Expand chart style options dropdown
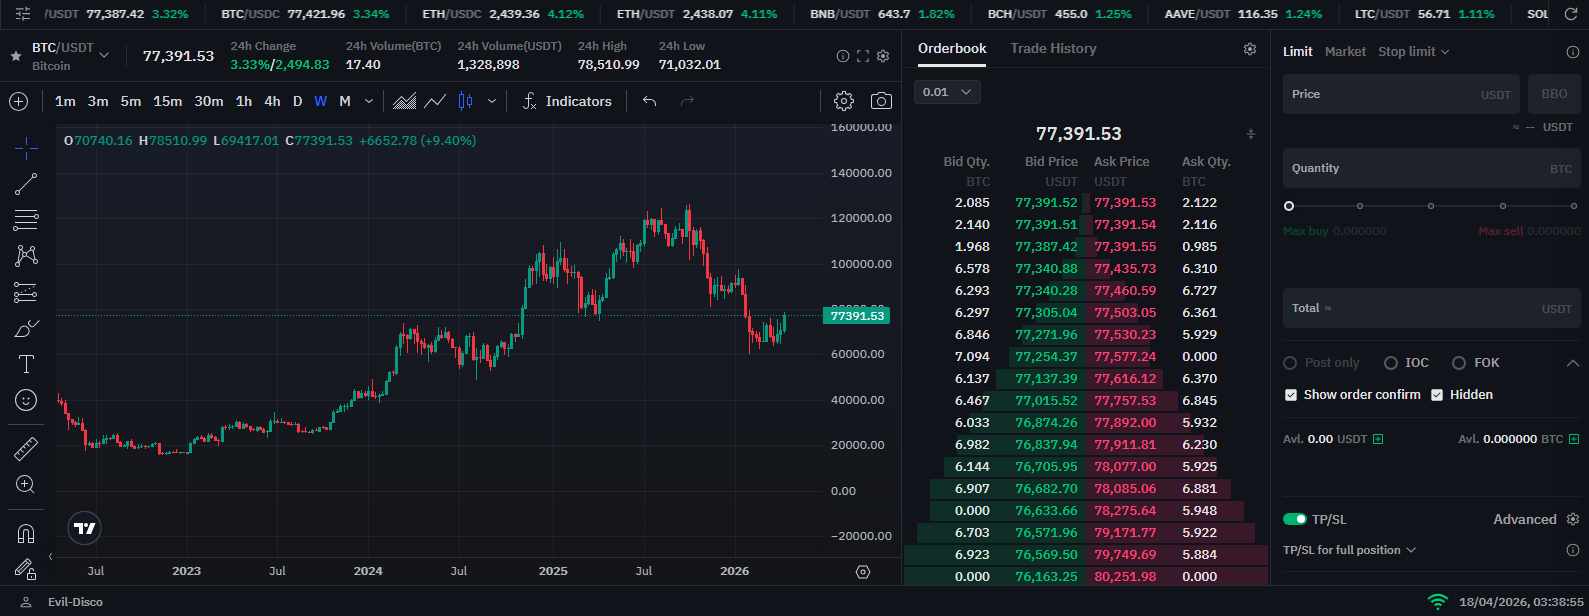 (492, 101)
